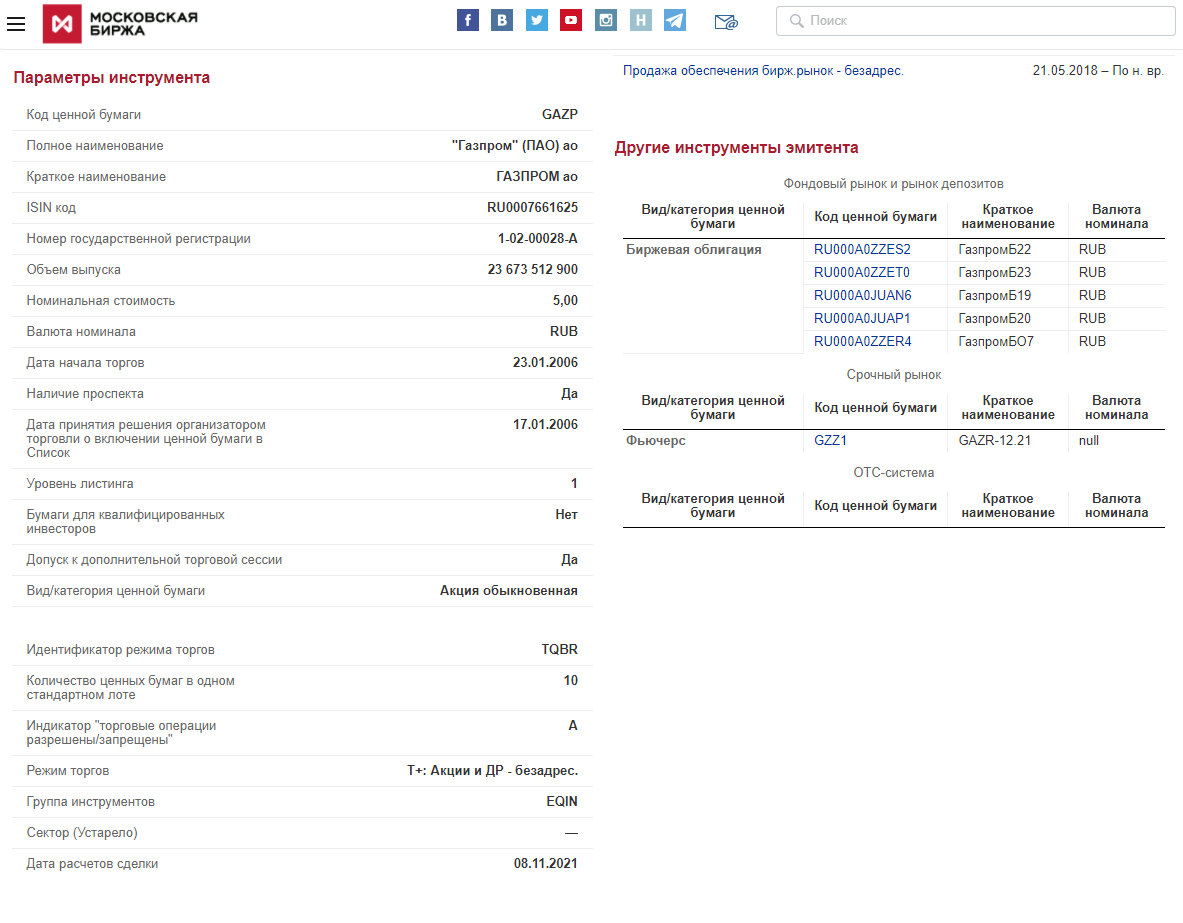Select the ISIN value RU0007661625

[532, 208]
